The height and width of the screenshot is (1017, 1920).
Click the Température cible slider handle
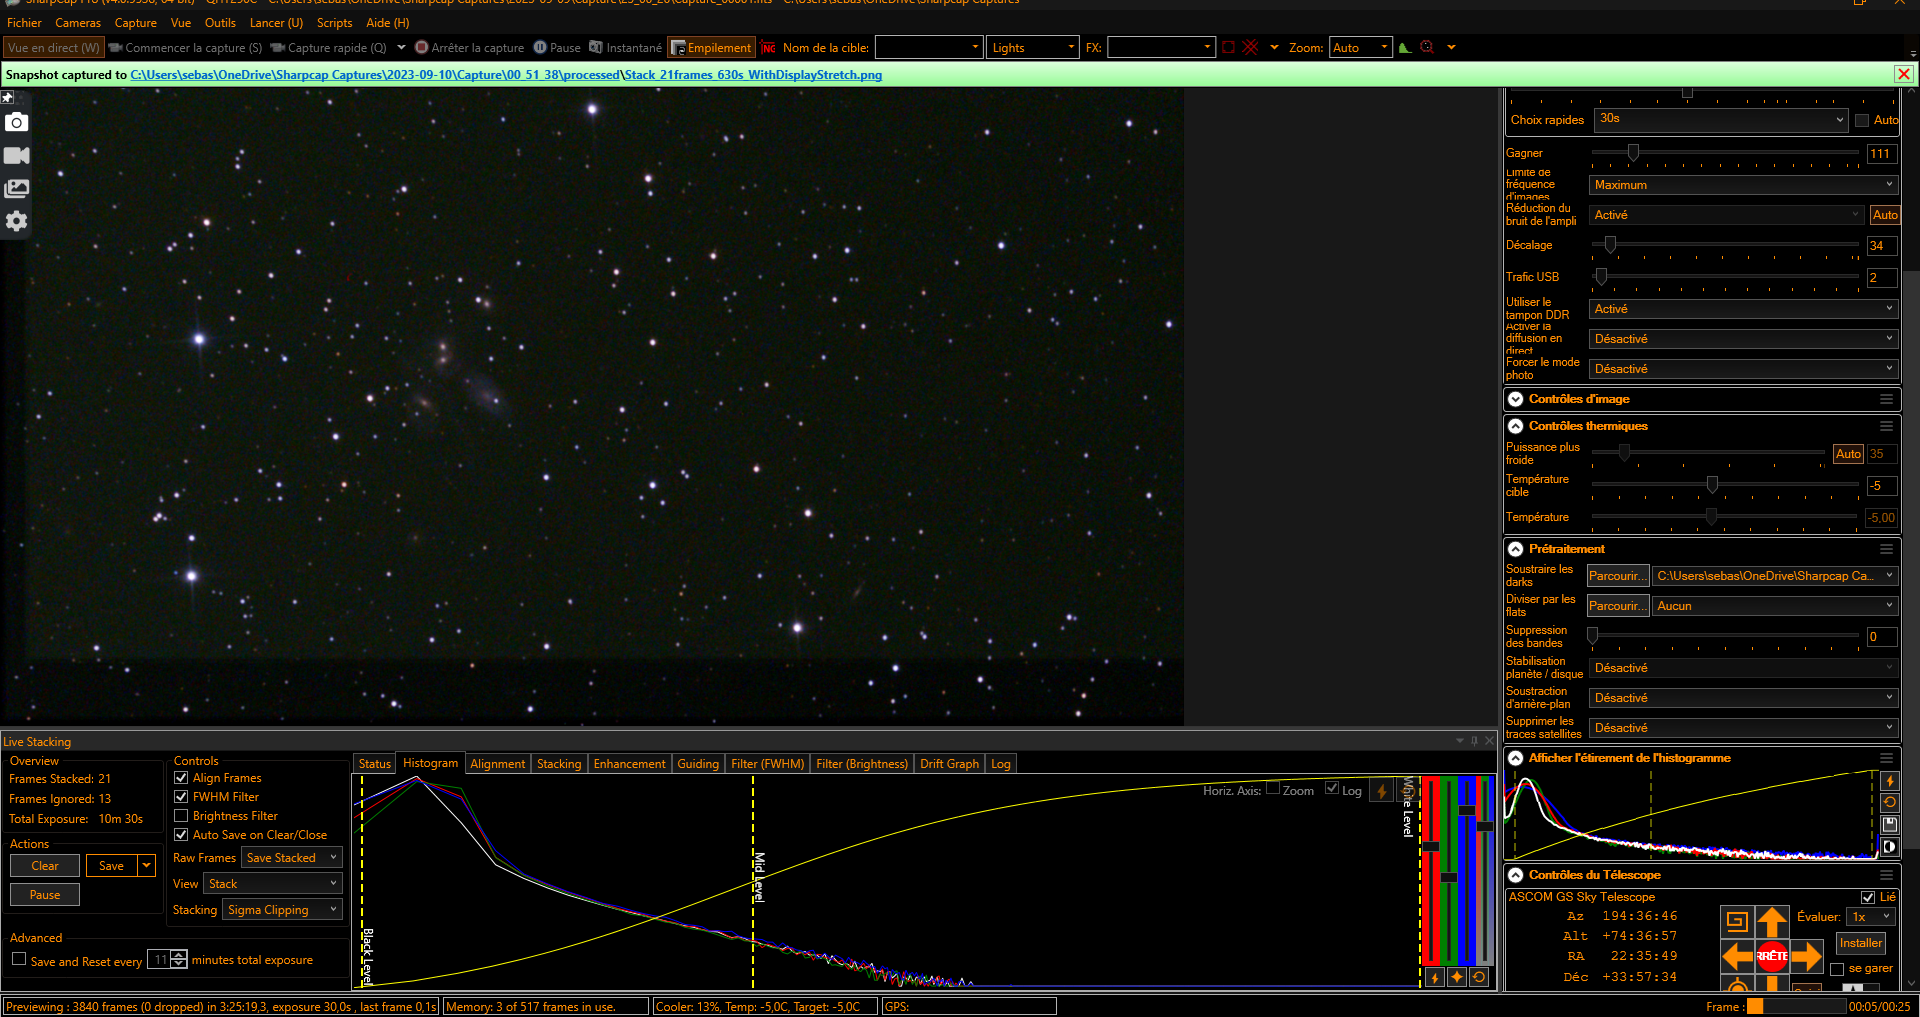pyautogui.click(x=1712, y=484)
